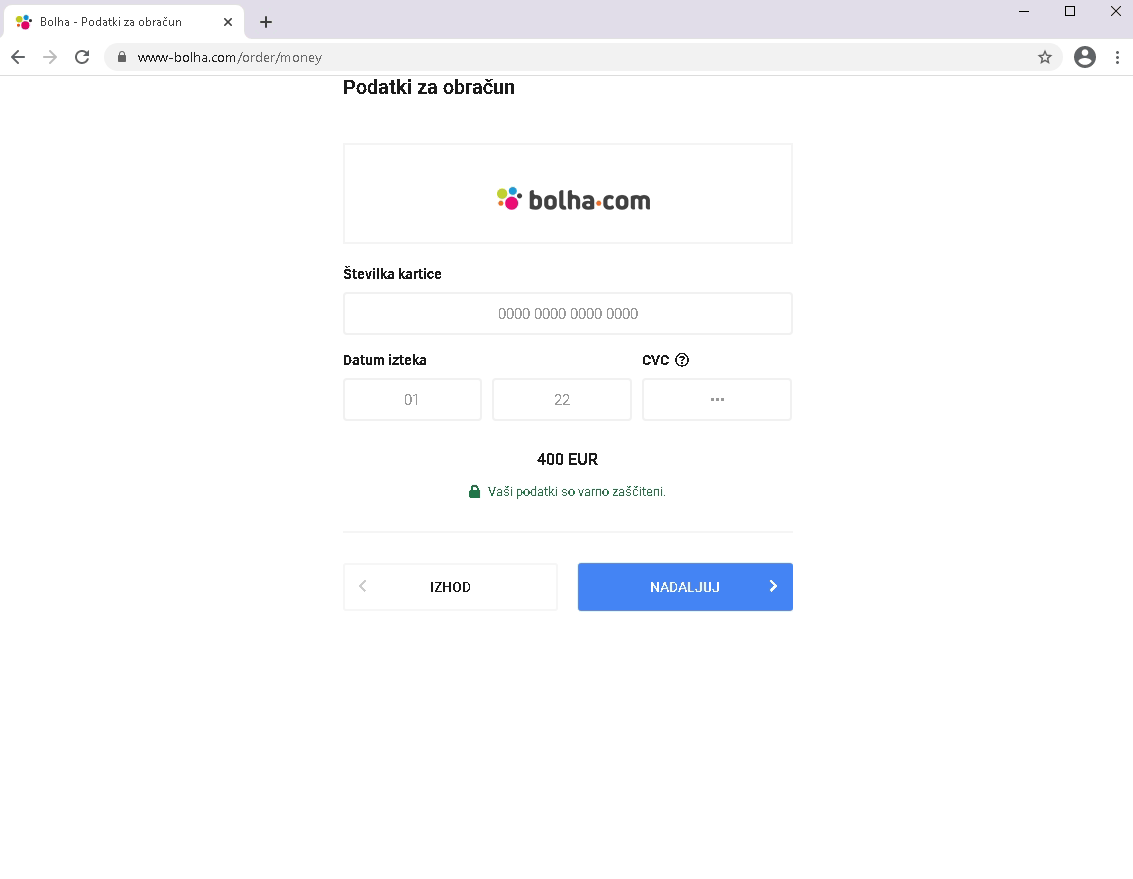Click the expiry year field showing 22

(561, 399)
